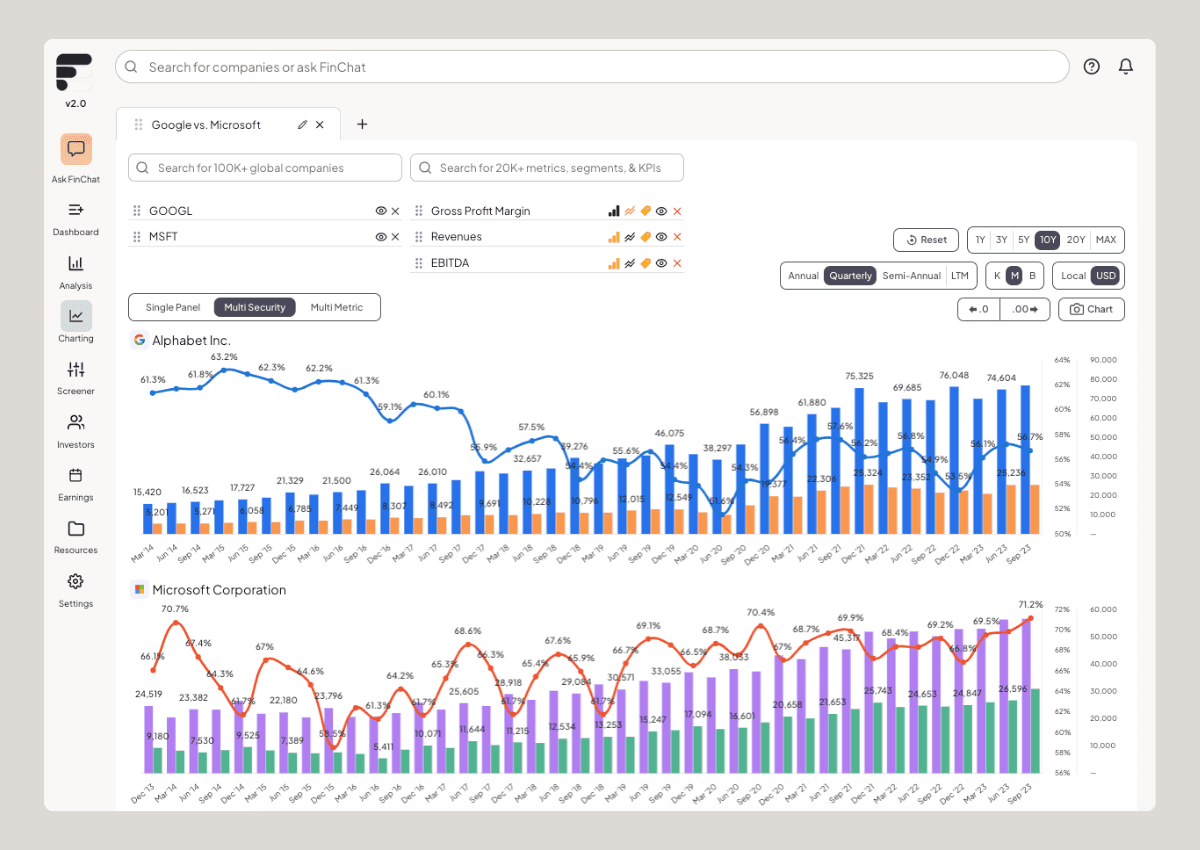Image resolution: width=1200 pixels, height=850 pixels.
Task: Set time range to MAX
Action: pos(1106,240)
